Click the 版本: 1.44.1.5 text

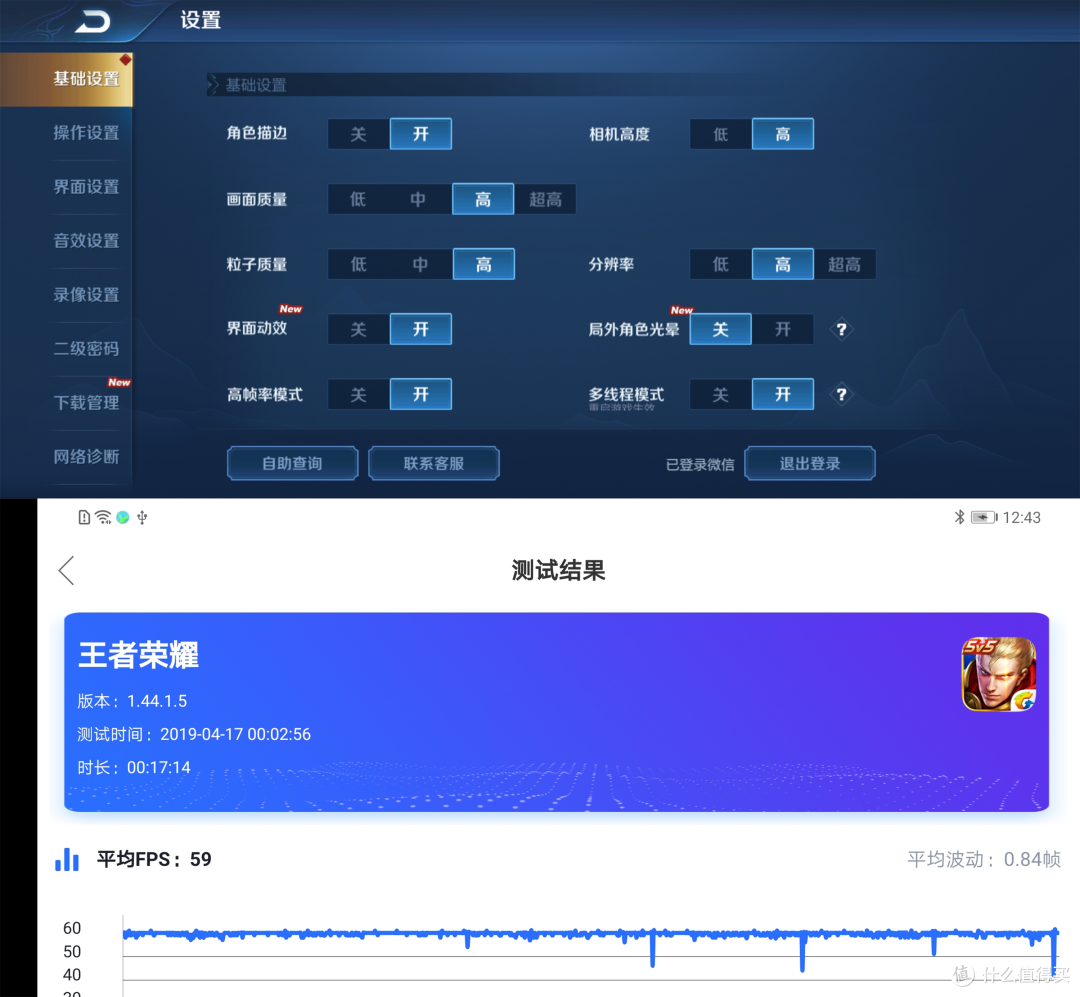132,701
